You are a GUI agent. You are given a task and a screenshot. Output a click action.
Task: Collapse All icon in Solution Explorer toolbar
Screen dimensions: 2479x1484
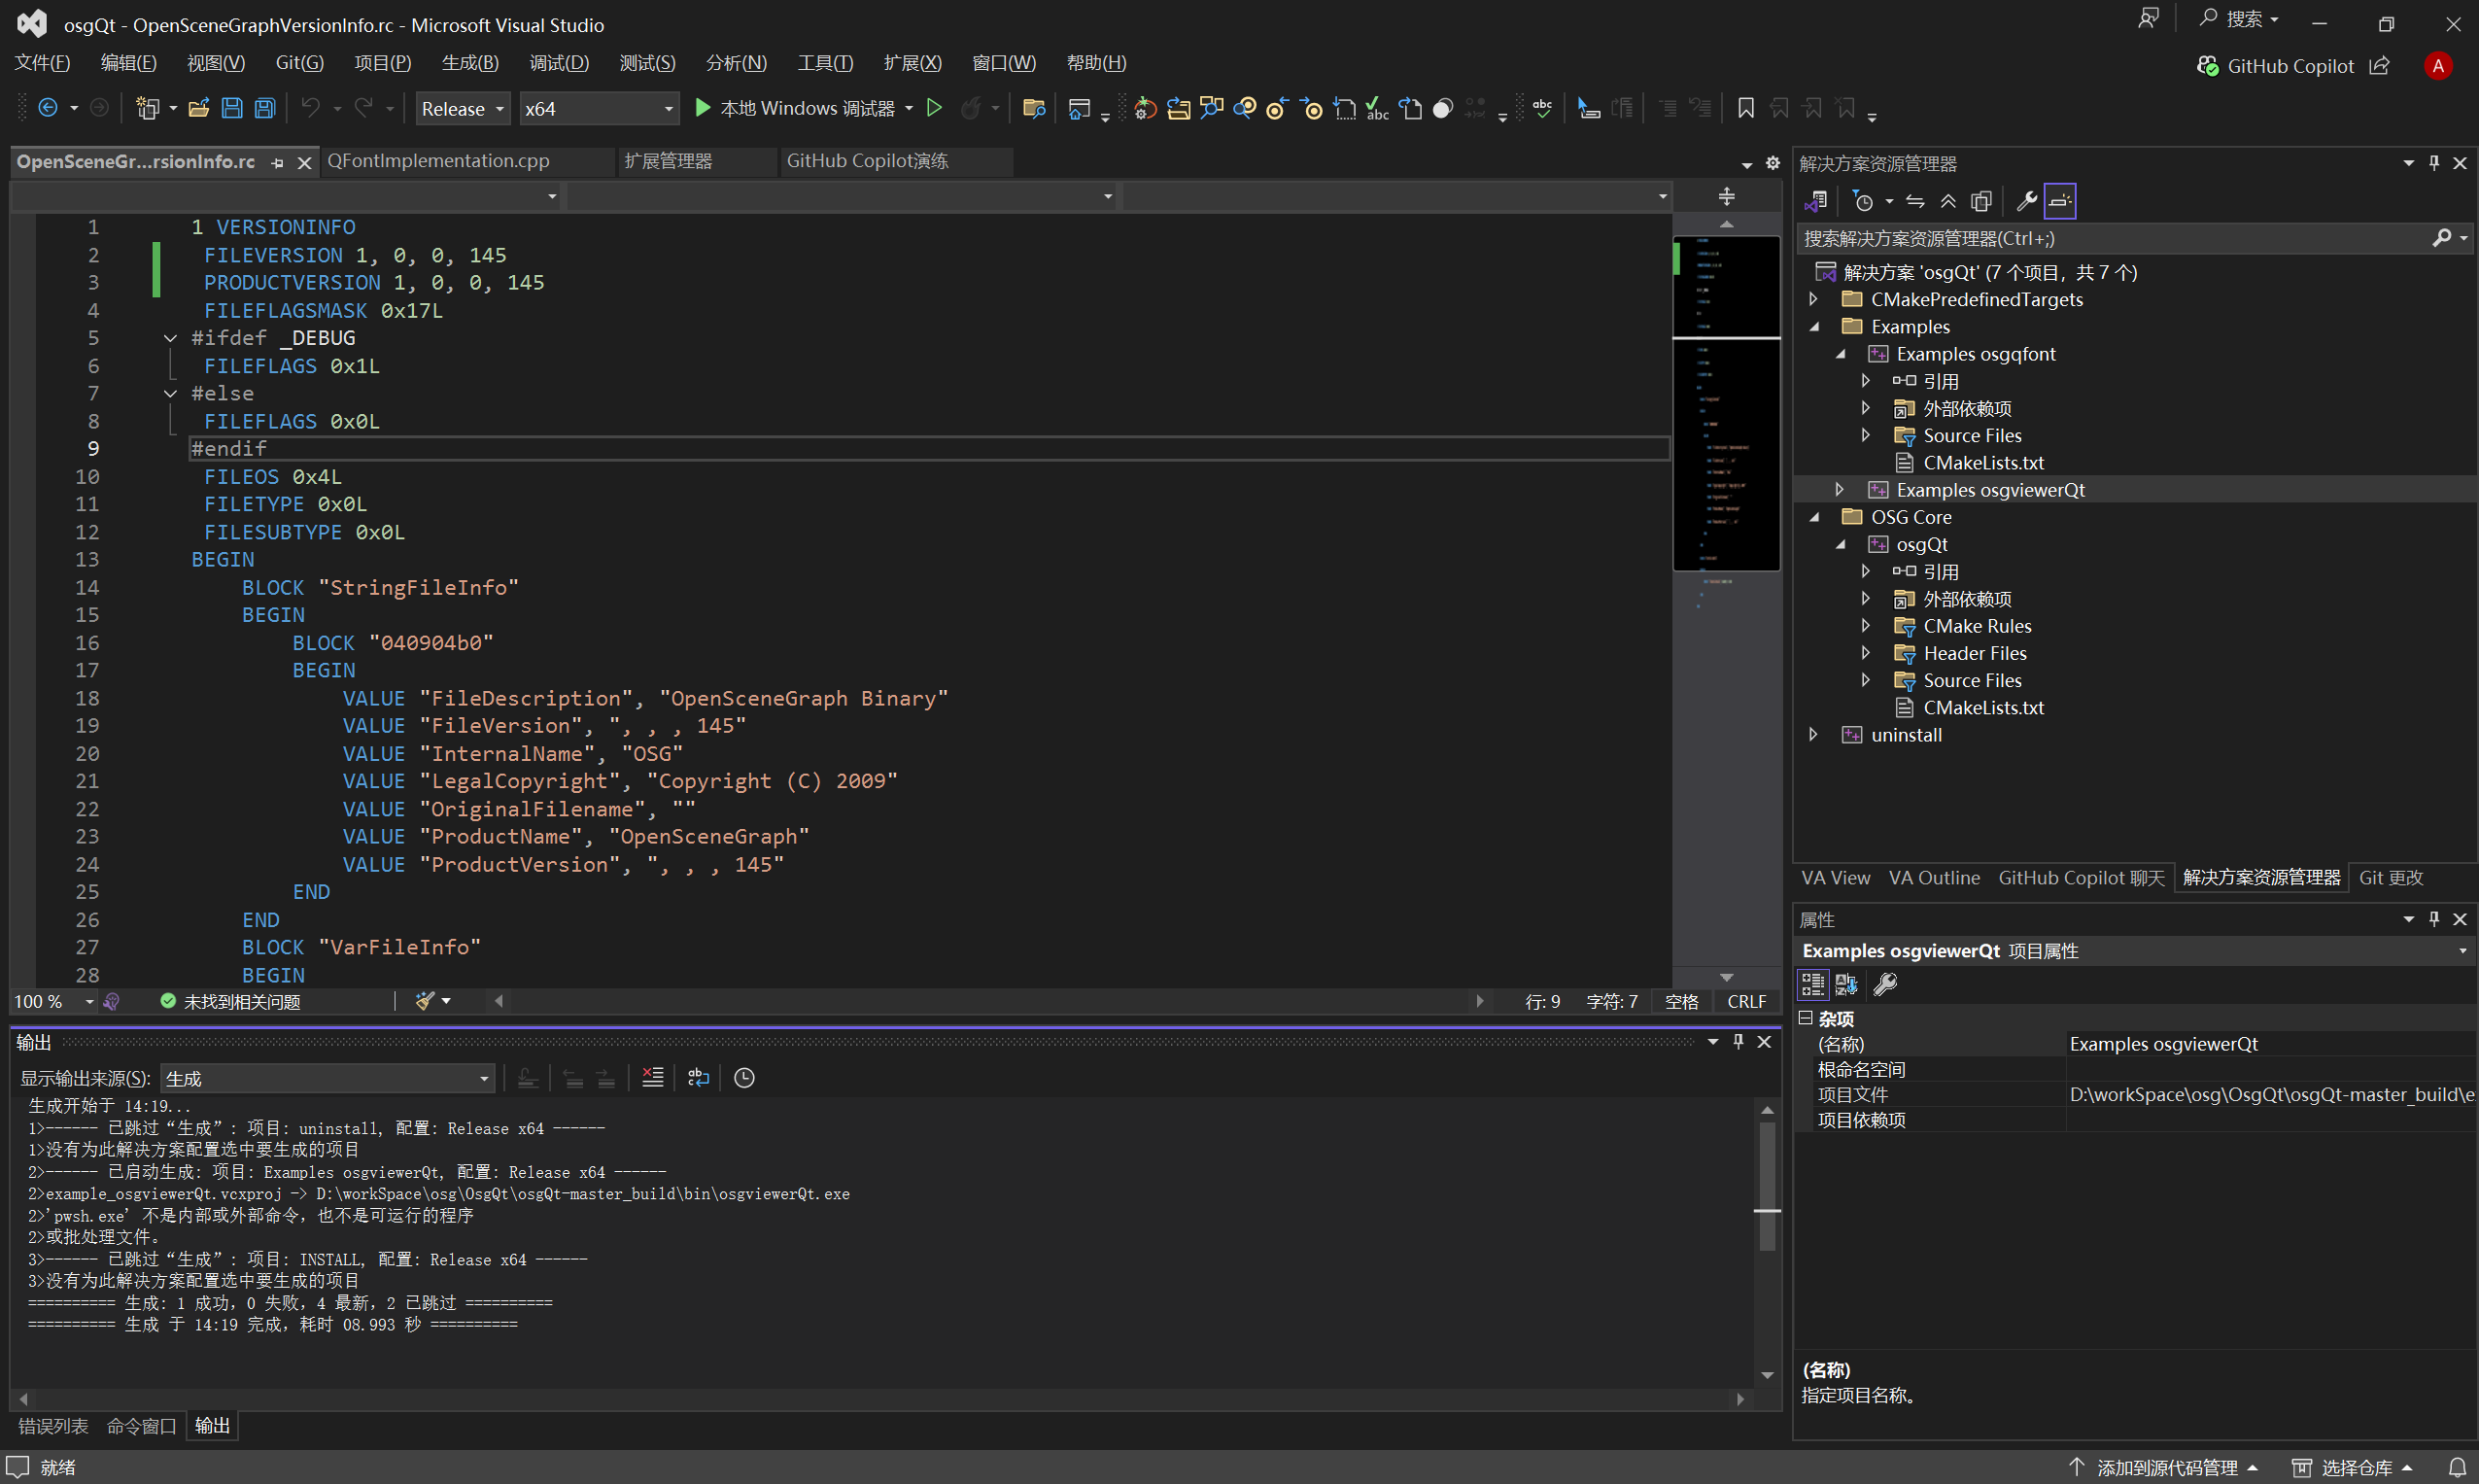coord(1948,201)
